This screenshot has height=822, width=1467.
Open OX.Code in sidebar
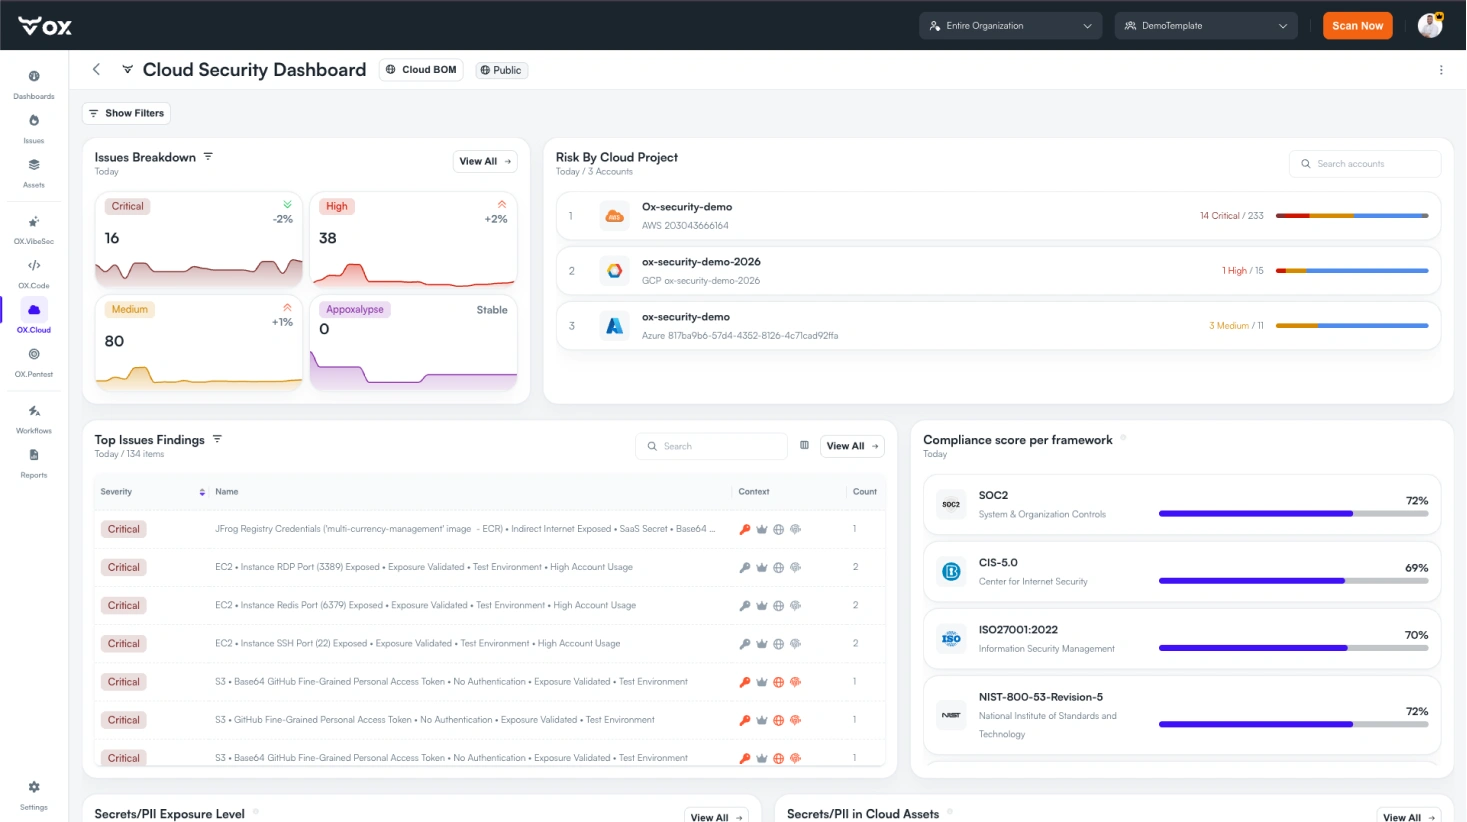click(34, 273)
